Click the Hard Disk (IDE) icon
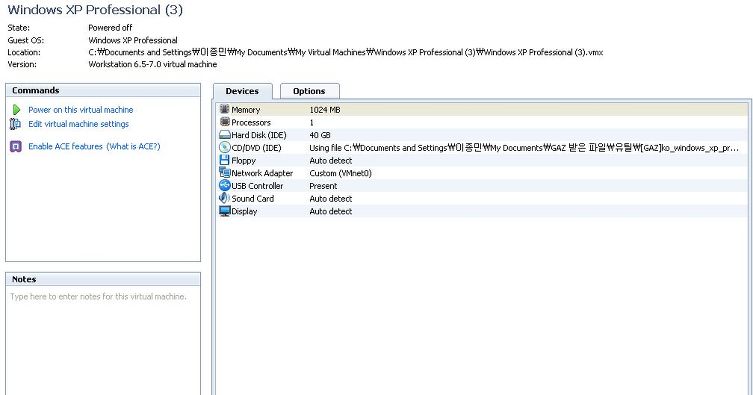Screen dimensions: 753x395 224,135
